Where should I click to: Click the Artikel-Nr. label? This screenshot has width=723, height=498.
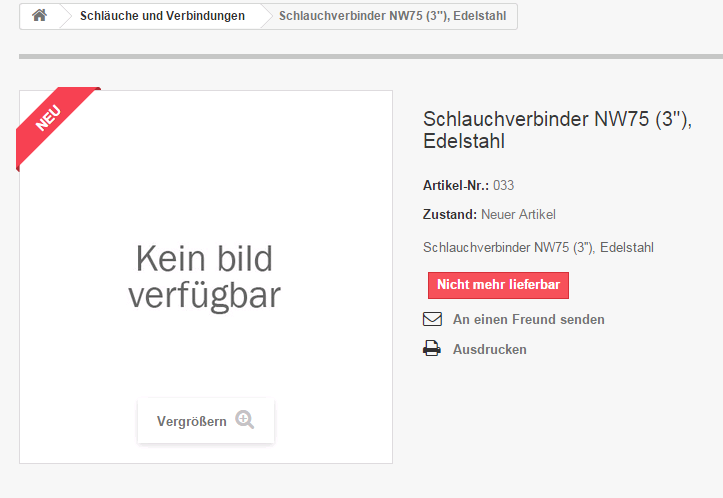pos(456,185)
